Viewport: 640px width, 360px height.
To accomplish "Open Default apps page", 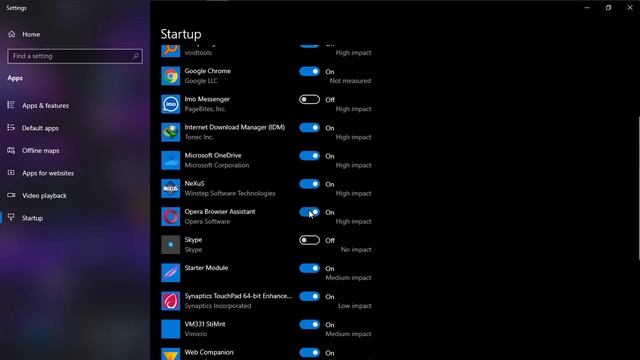I will click(75, 128).
